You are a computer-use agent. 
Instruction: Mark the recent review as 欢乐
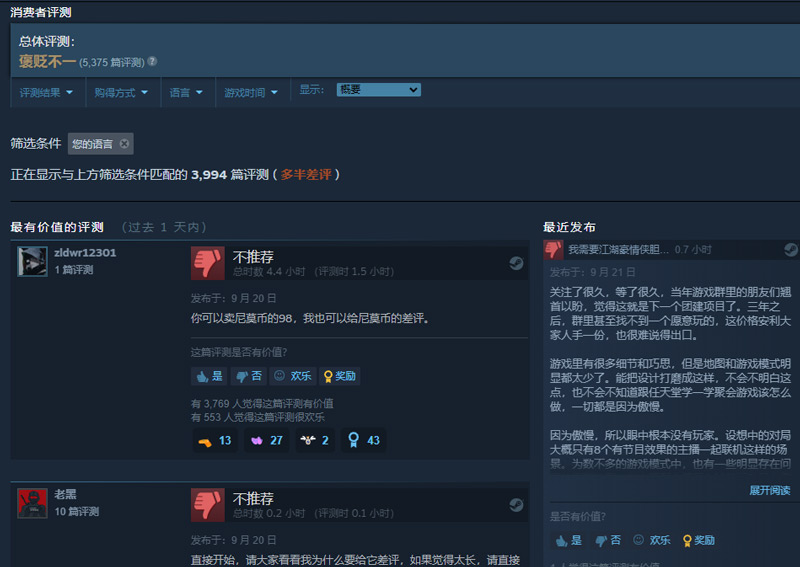652,540
